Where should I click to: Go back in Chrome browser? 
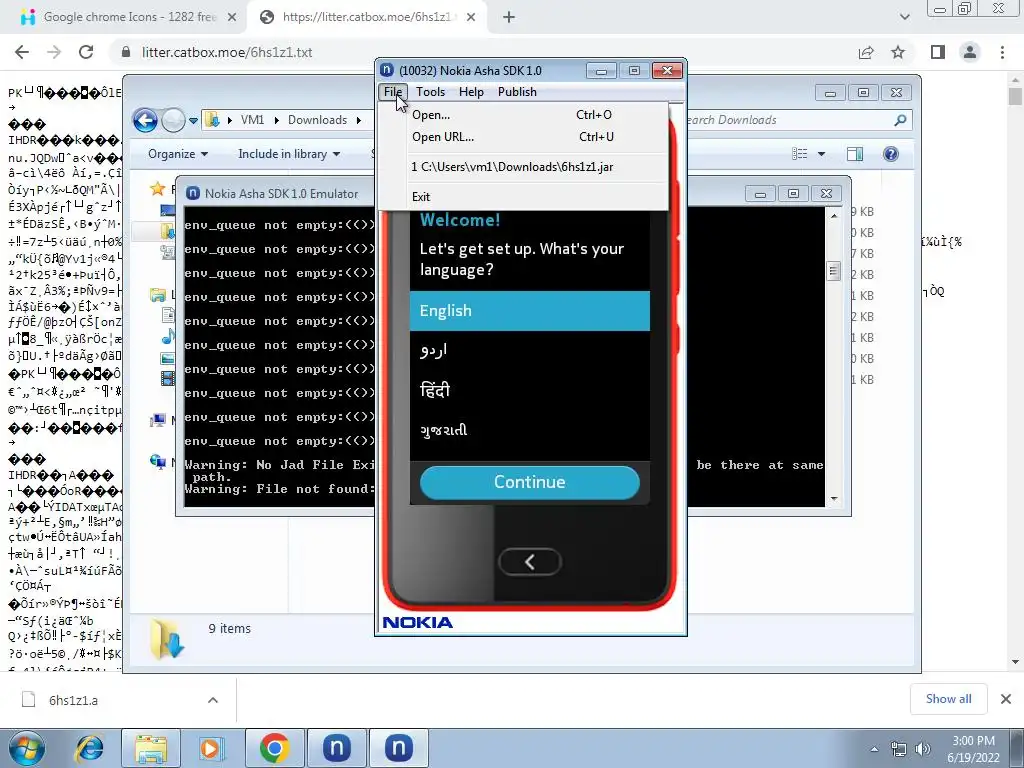pos(22,52)
